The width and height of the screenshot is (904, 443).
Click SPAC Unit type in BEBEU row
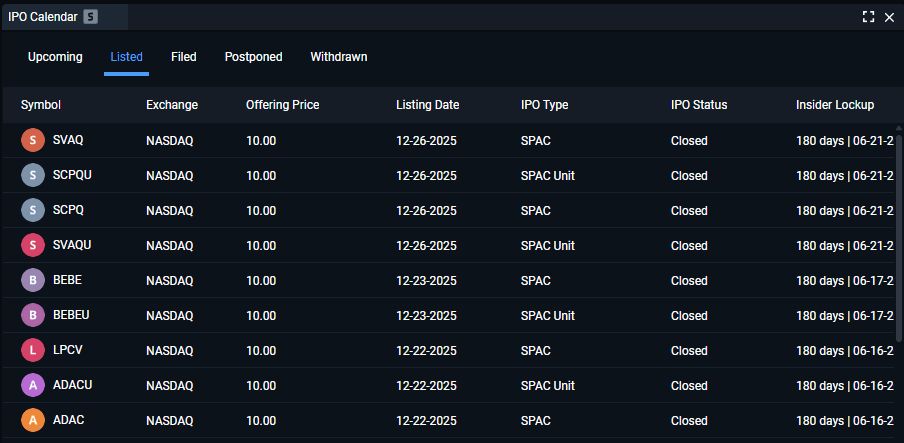[548, 316]
